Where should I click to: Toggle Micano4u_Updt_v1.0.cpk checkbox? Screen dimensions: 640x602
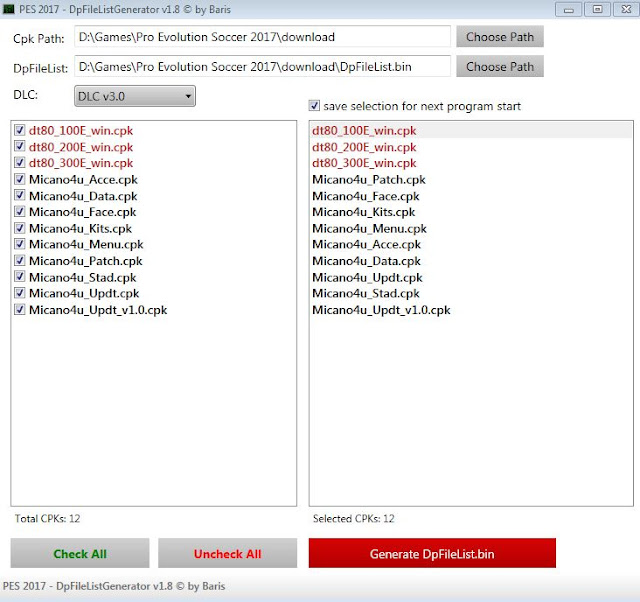coord(20,309)
